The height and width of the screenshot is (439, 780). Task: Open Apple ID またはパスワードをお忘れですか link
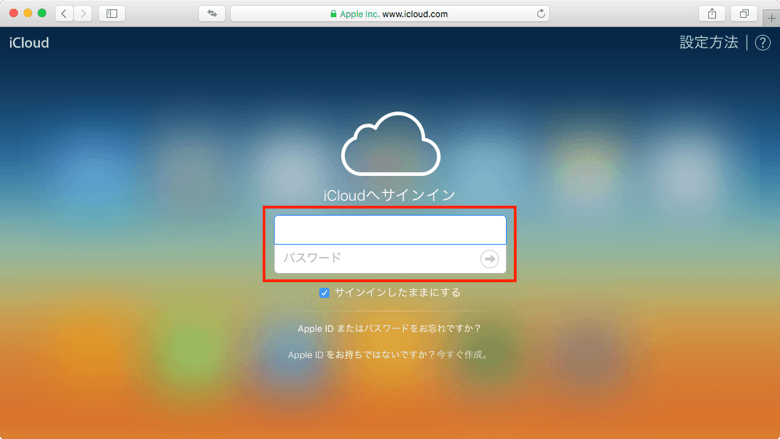(389, 329)
